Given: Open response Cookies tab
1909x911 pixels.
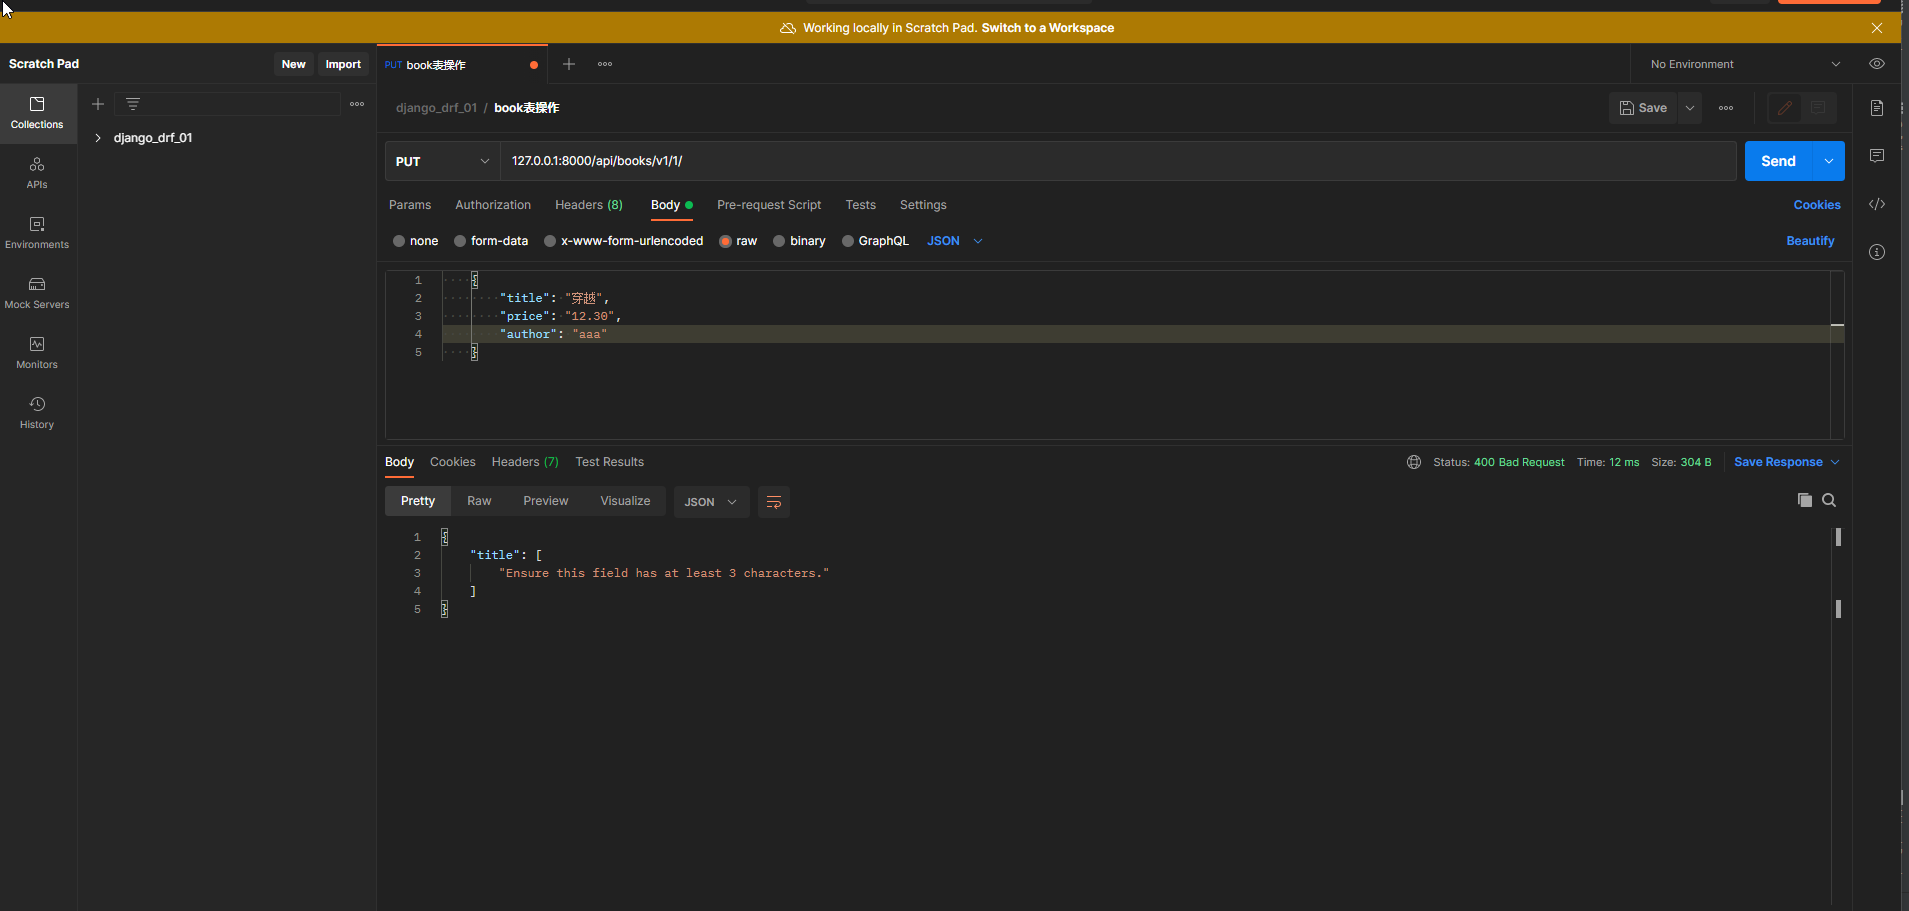Looking at the screenshot, I should tap(453, 462).
